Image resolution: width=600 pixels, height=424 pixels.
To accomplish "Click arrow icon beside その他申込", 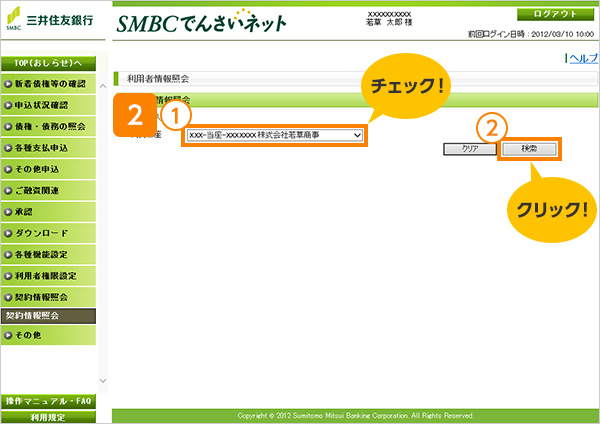I will (8, 169).
